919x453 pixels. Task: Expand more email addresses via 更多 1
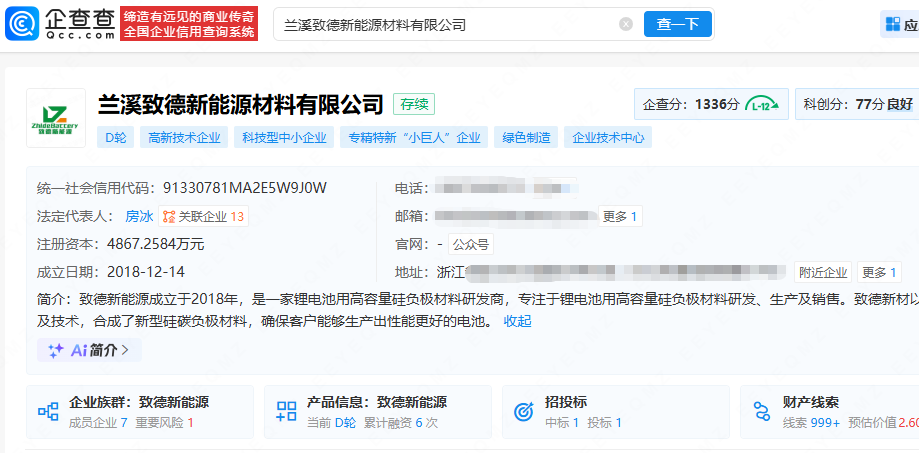coord(620,216)
